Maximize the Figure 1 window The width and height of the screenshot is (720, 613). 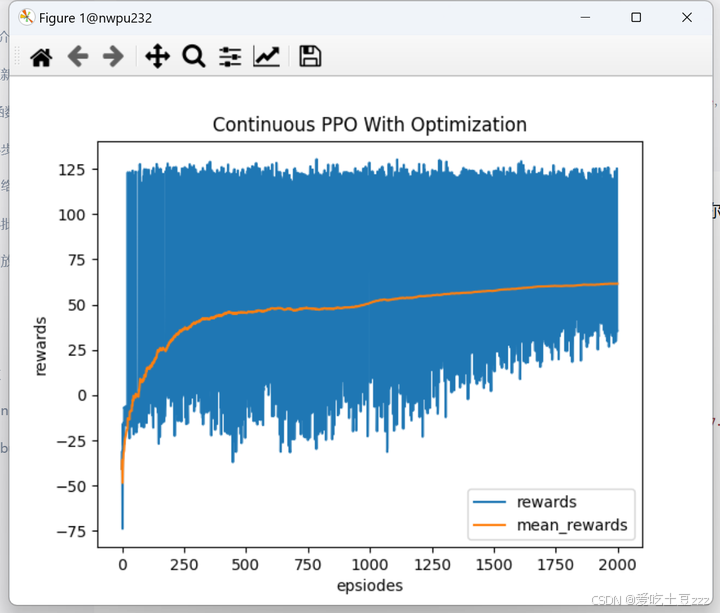(x=636, y=18)
